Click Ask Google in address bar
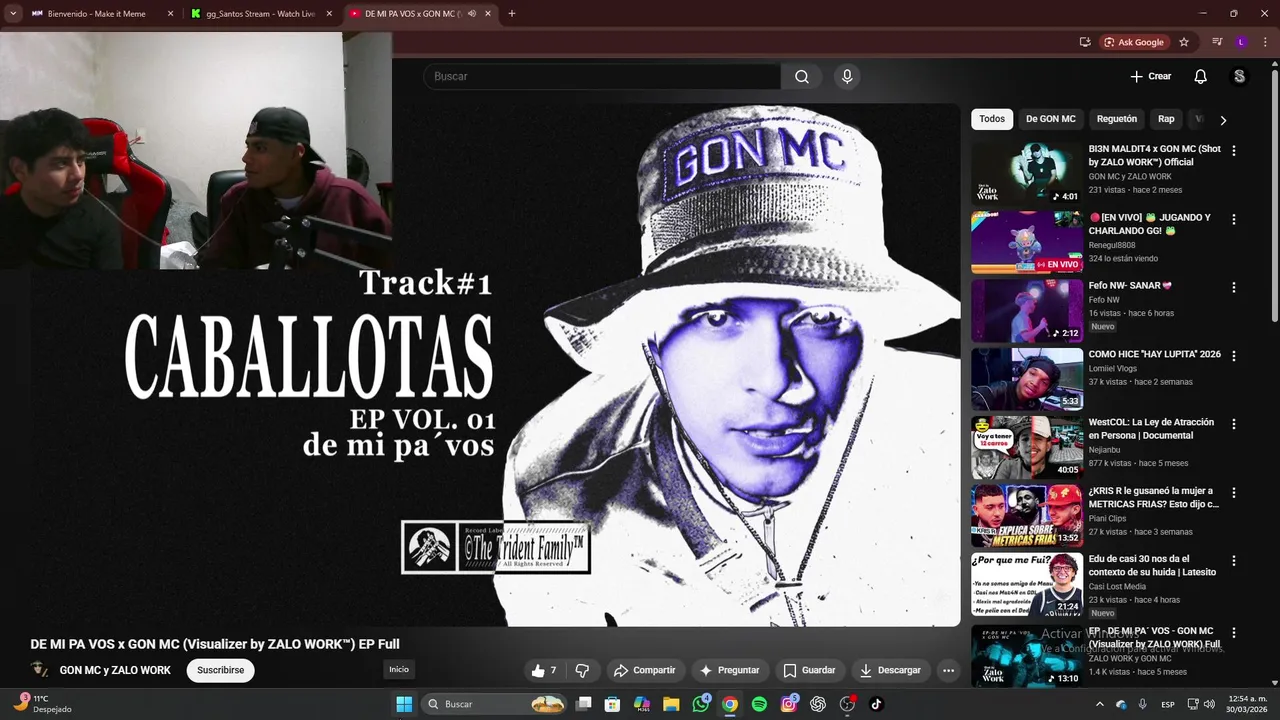 pos(1133,42)
